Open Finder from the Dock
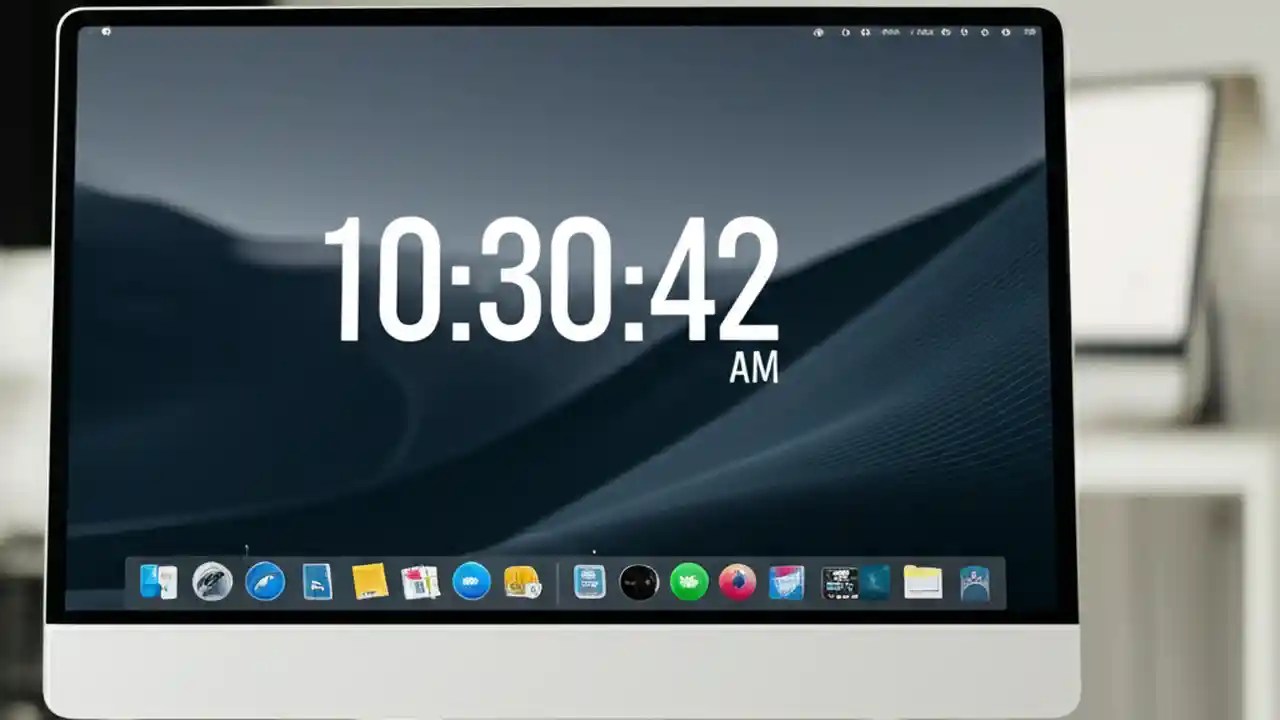This screenshot has width=1280, height=720. point(157,580)
